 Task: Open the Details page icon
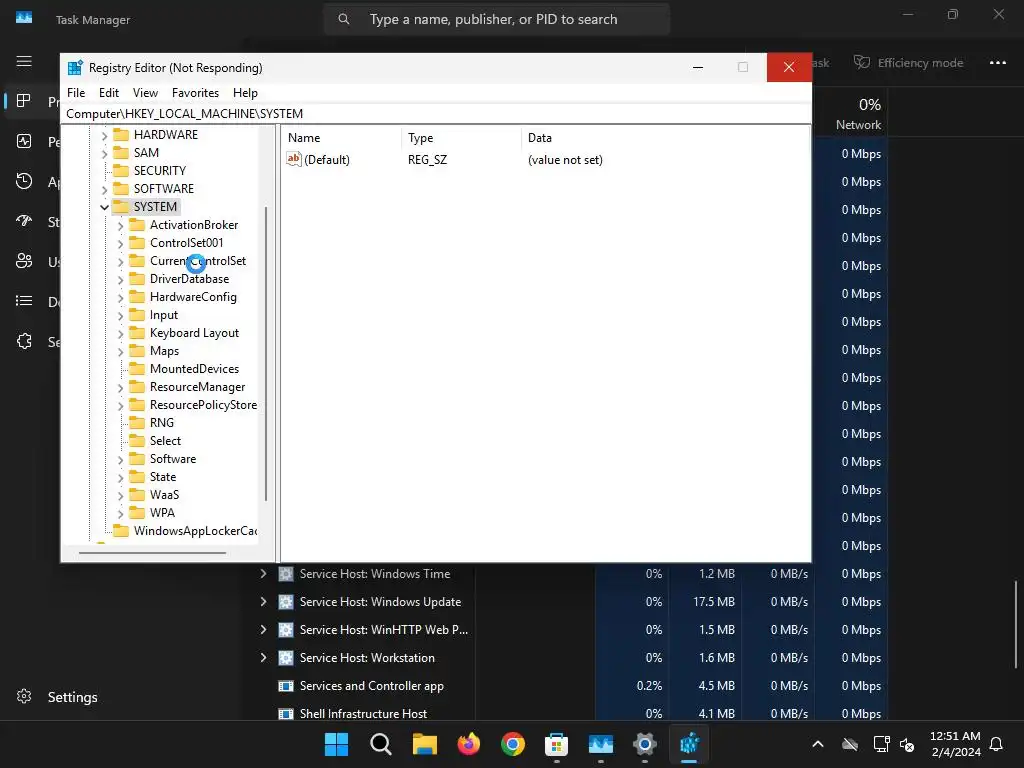pyautogui.click(x=24, y=301)
